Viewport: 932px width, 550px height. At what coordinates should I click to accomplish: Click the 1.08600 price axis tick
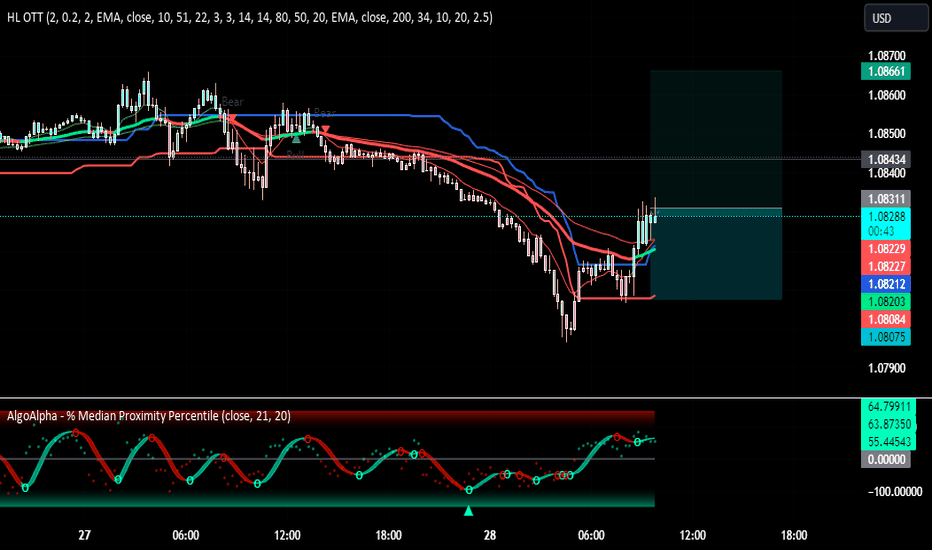click(x=886, y=95)
